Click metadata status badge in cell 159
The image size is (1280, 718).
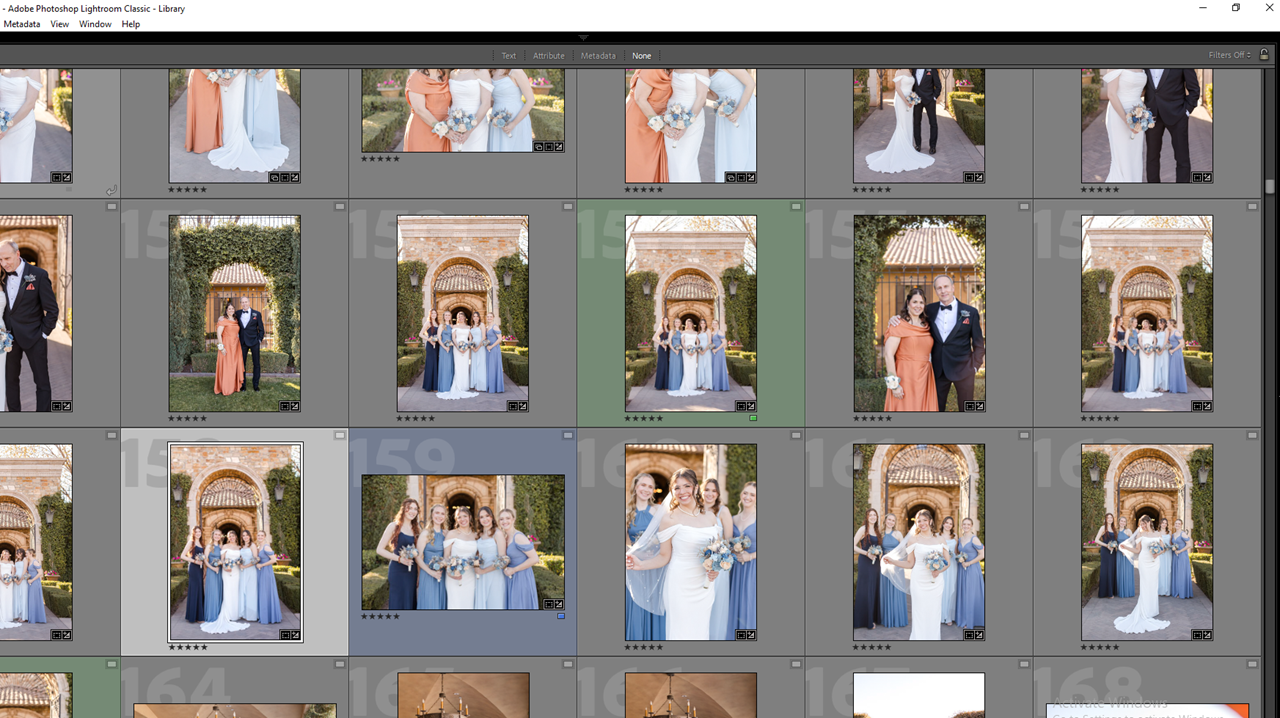tap(568, 435)
